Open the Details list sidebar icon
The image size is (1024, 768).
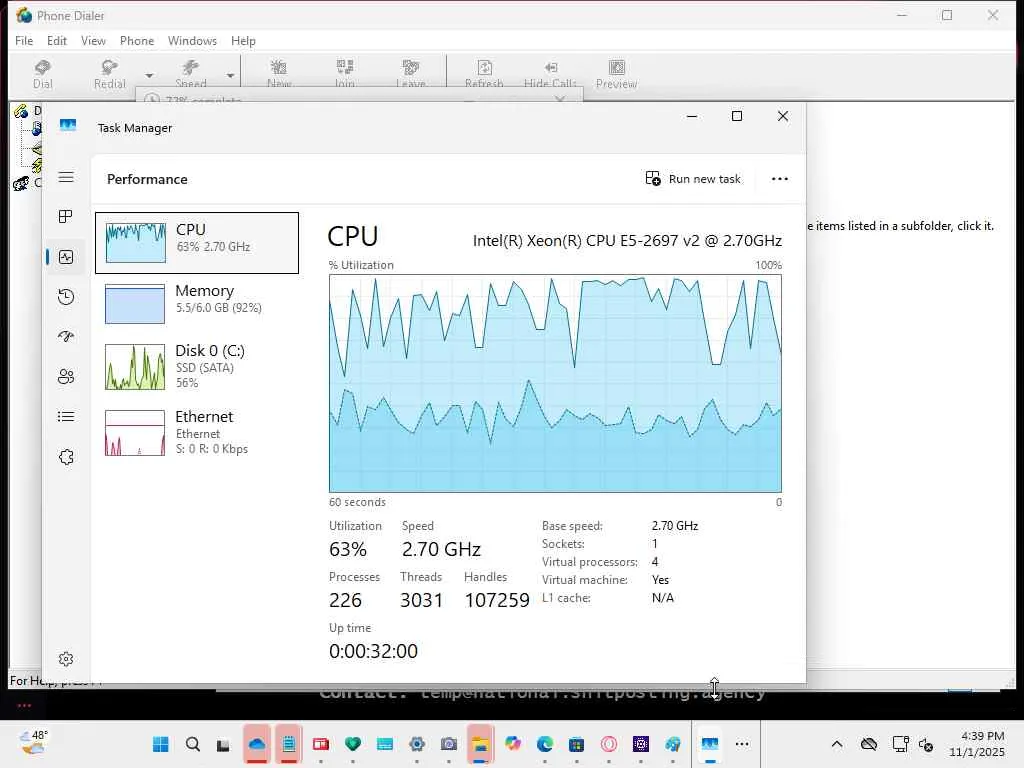pos(66,417)
